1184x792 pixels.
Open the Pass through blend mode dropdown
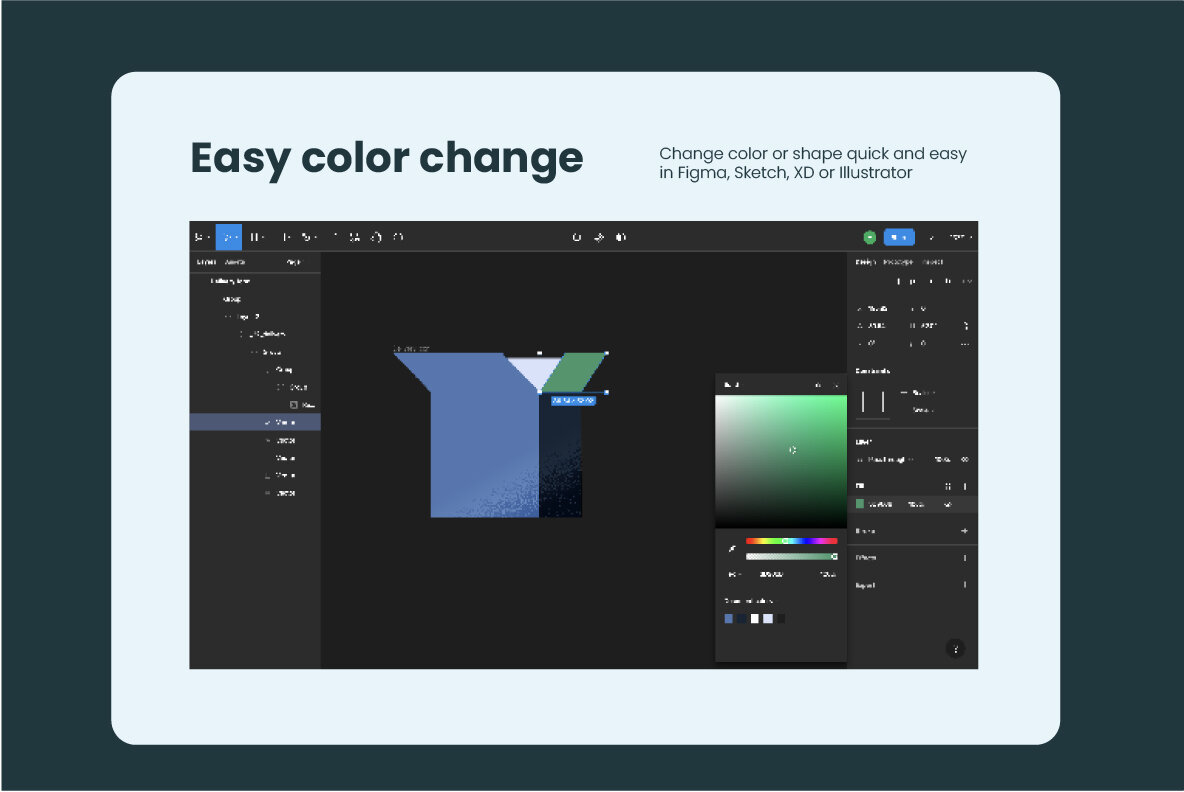[886, 460]
